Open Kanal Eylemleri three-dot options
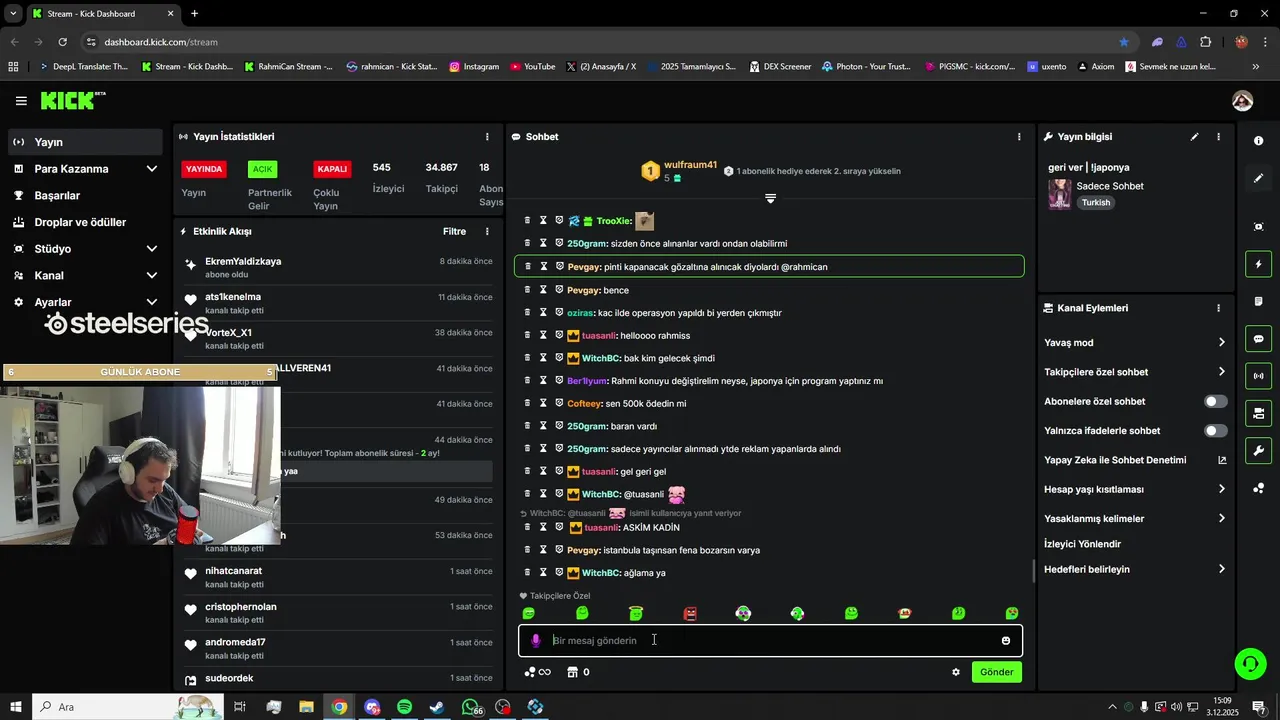Screen dimensions: 1280x720 (x=1218, y=308)
